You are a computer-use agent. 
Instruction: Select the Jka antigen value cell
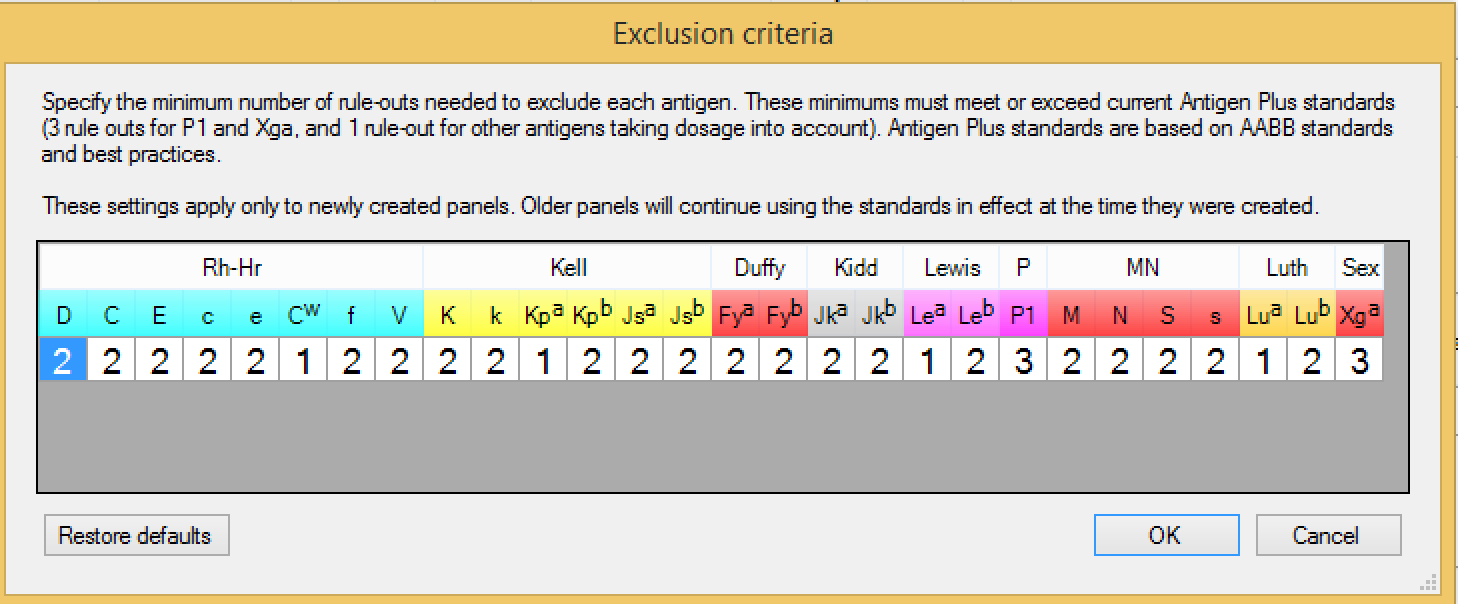coord(831,360)
